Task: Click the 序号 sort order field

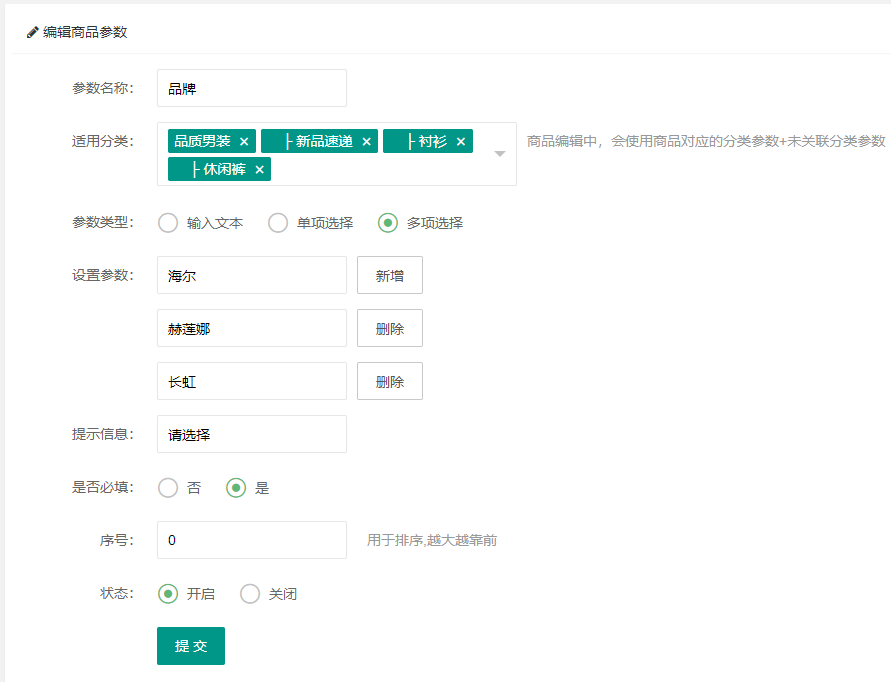Action: click(x=252, y=541)
